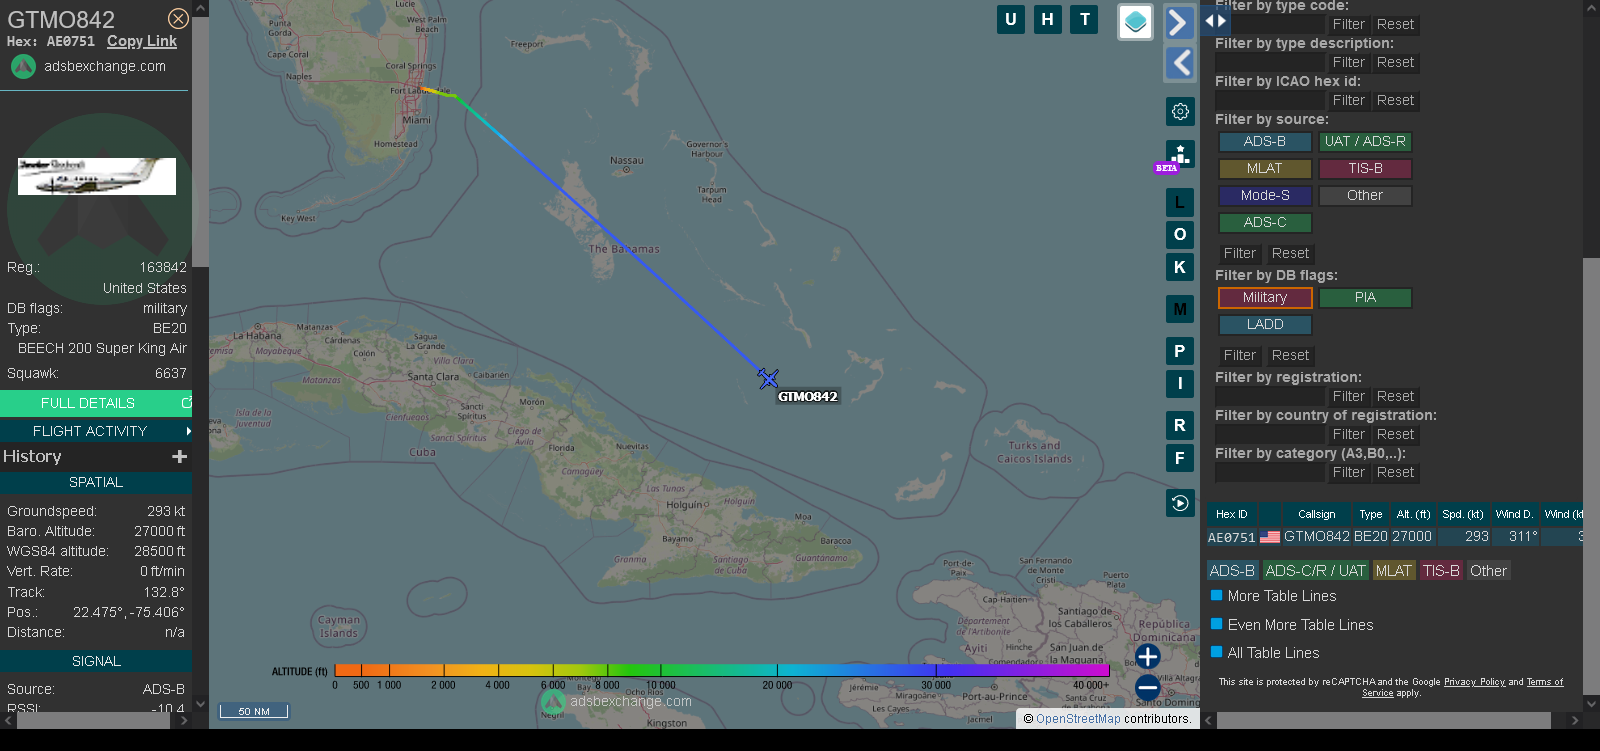Screen dimensions: 1600x751
Task: Toggle the M map option button
Action: 1180,309
